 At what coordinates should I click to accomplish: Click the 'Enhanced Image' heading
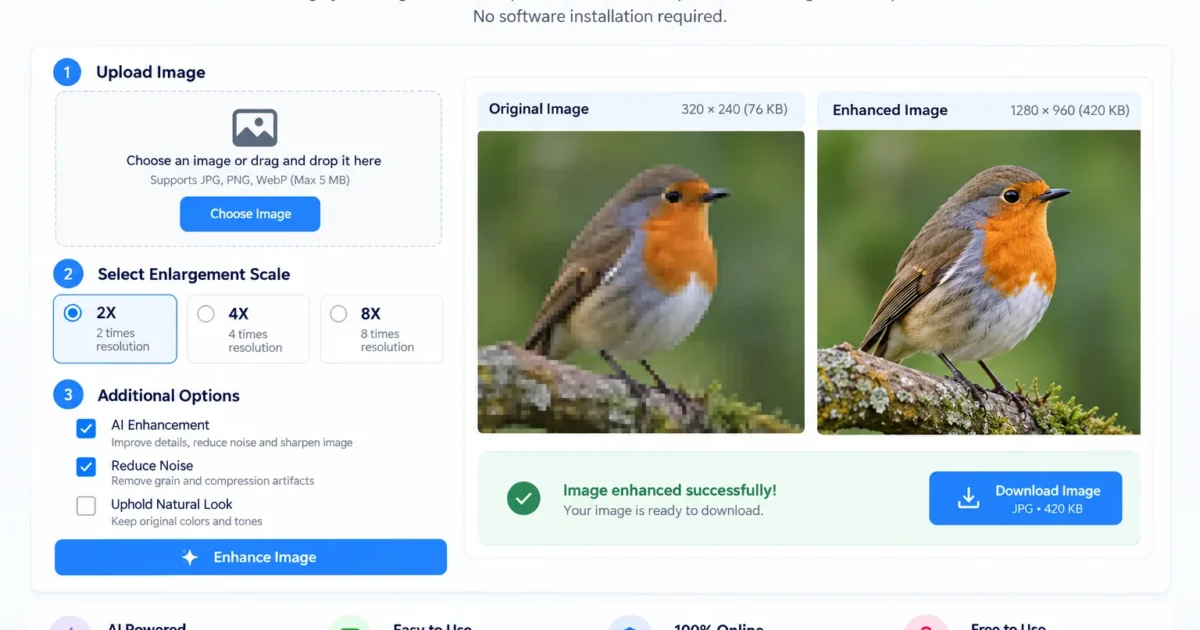pyautogui.click(x=890, y=110)
